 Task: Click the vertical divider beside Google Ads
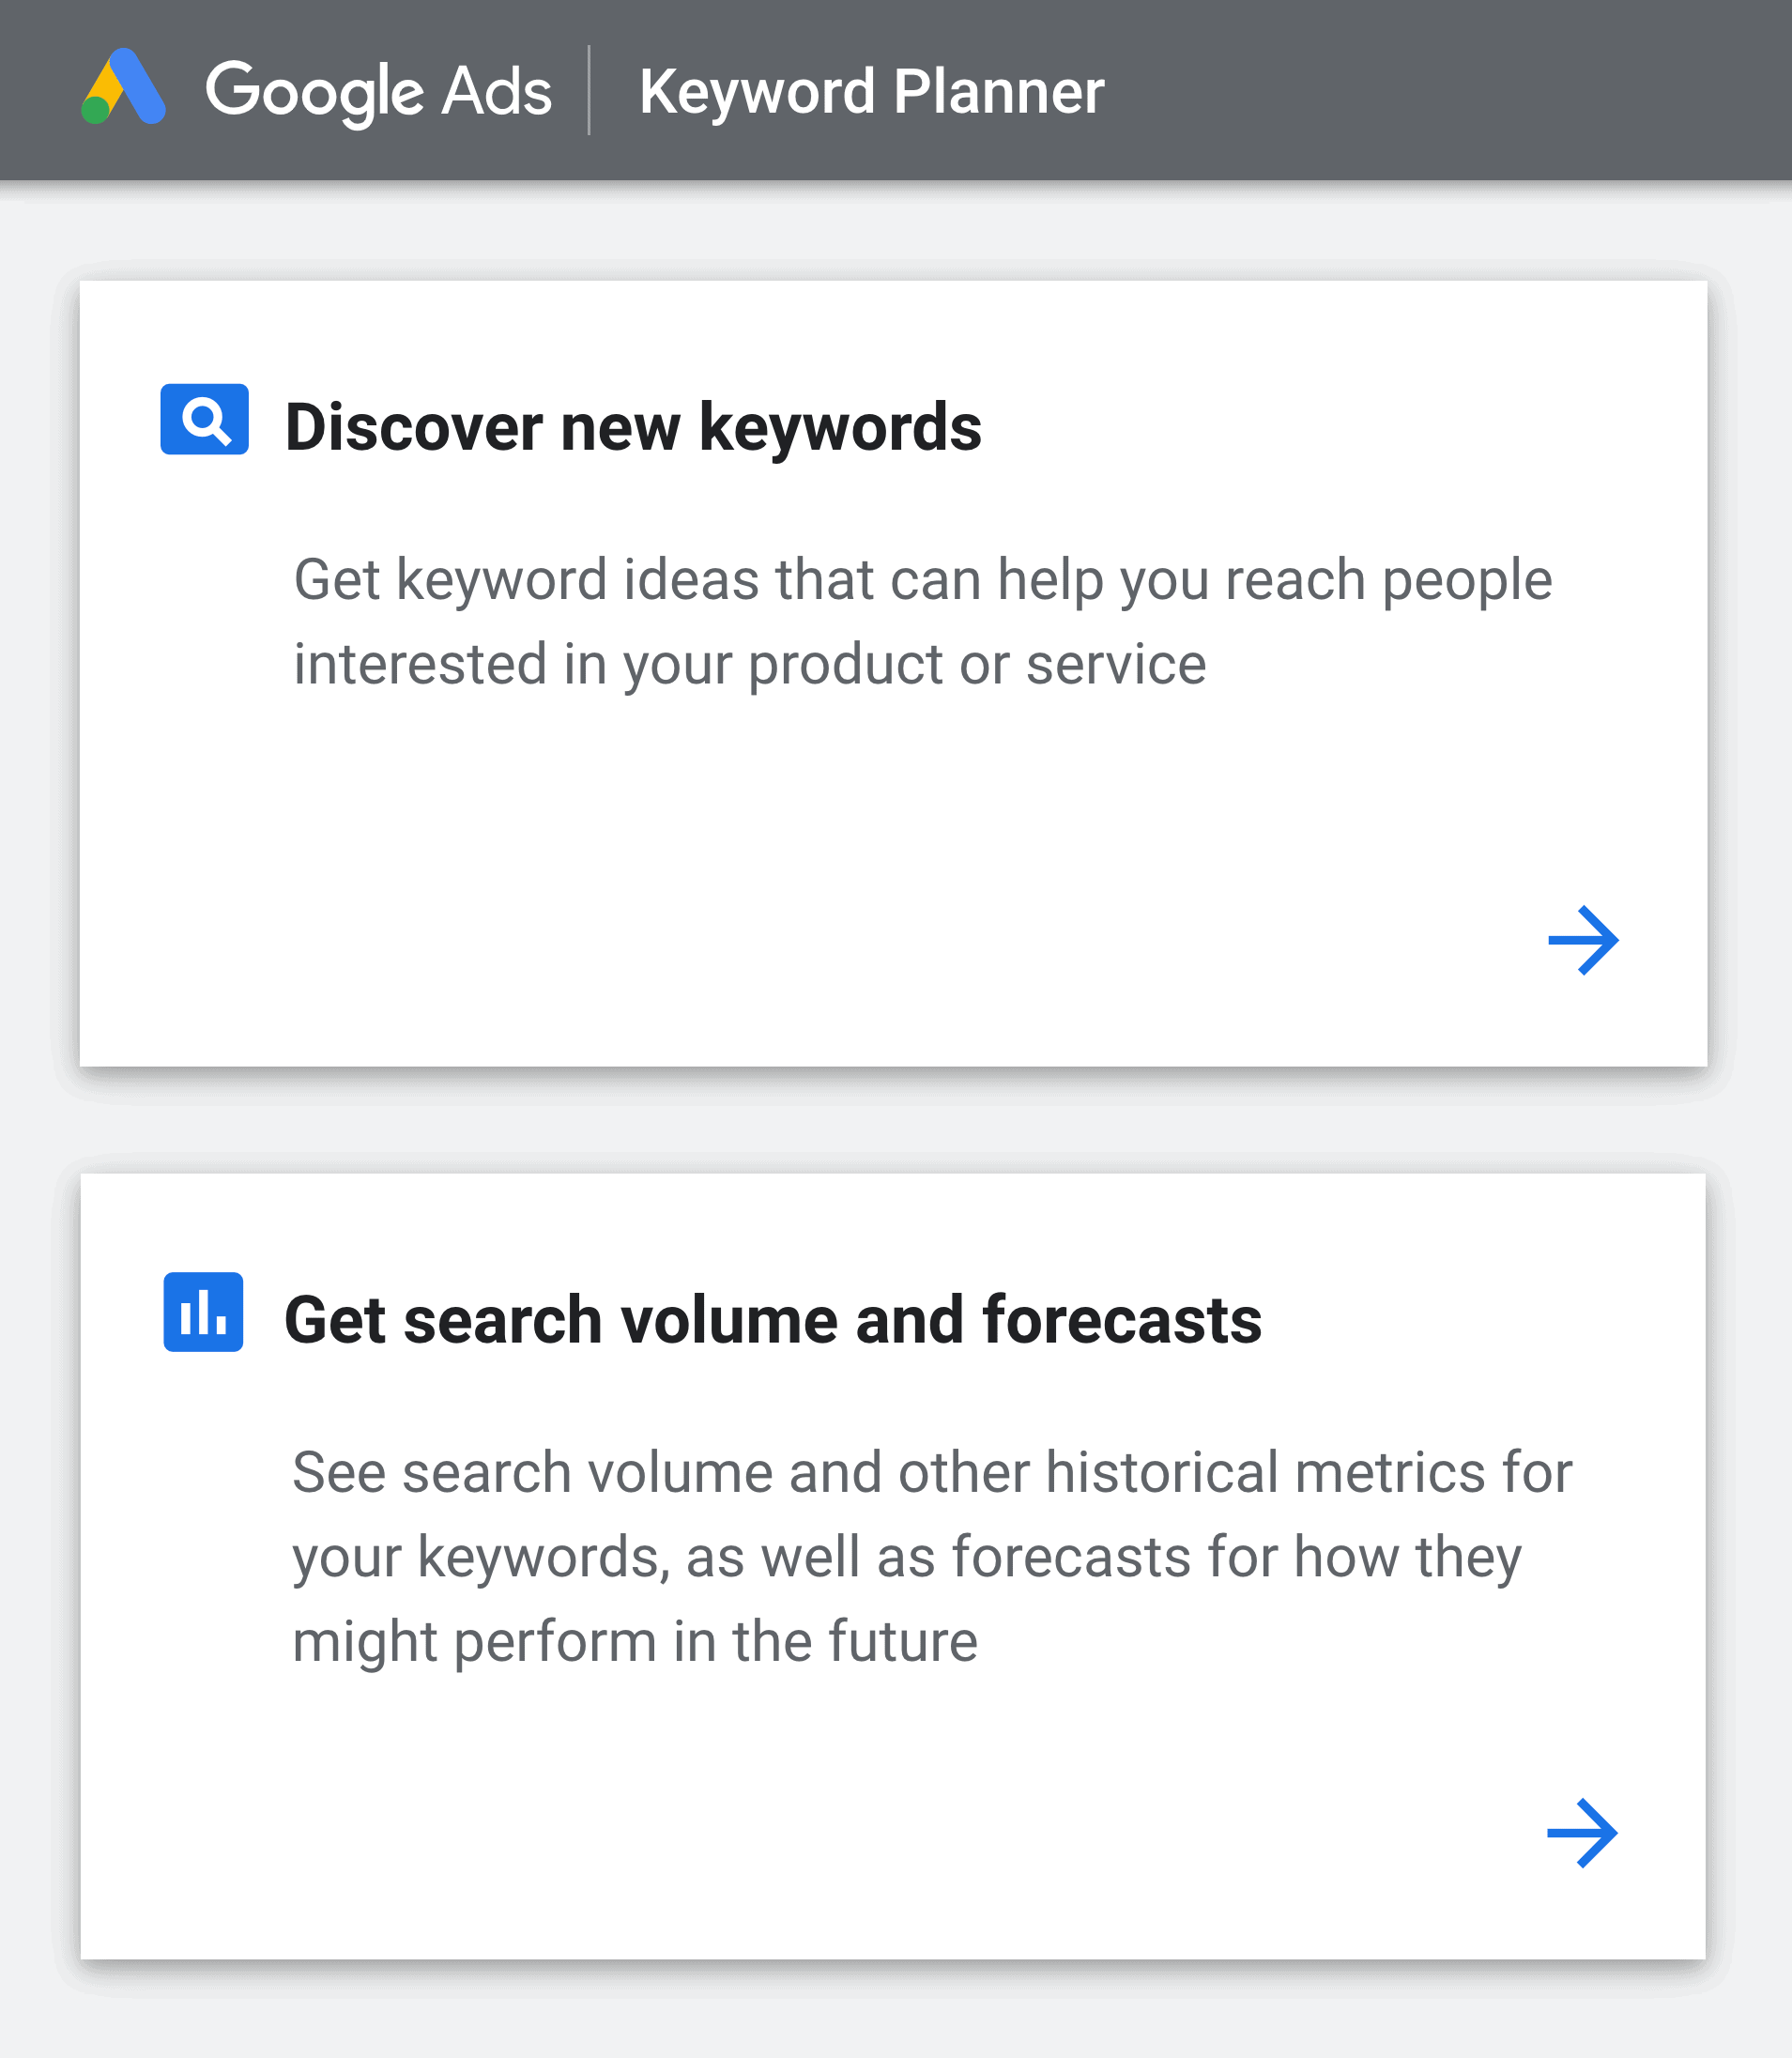point(589,90)
